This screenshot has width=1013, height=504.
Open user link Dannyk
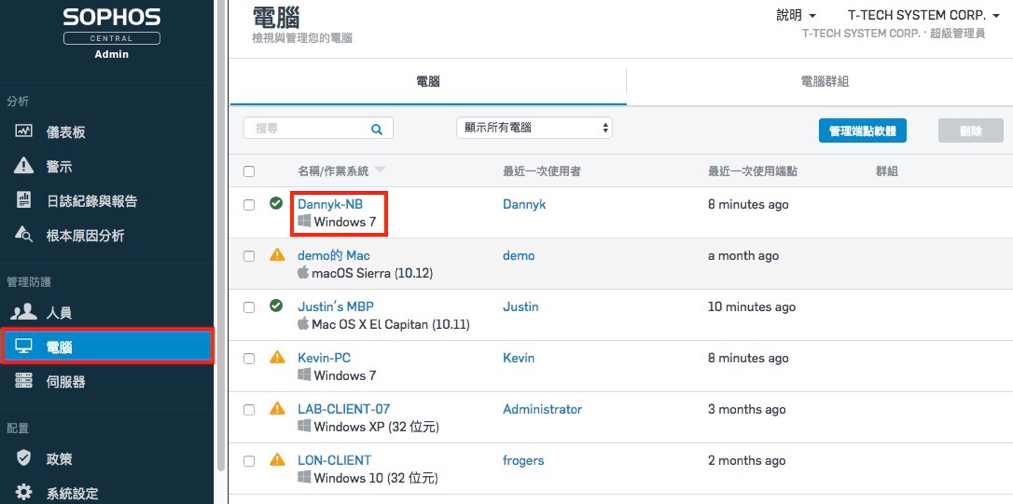click(x=524, y=204)
